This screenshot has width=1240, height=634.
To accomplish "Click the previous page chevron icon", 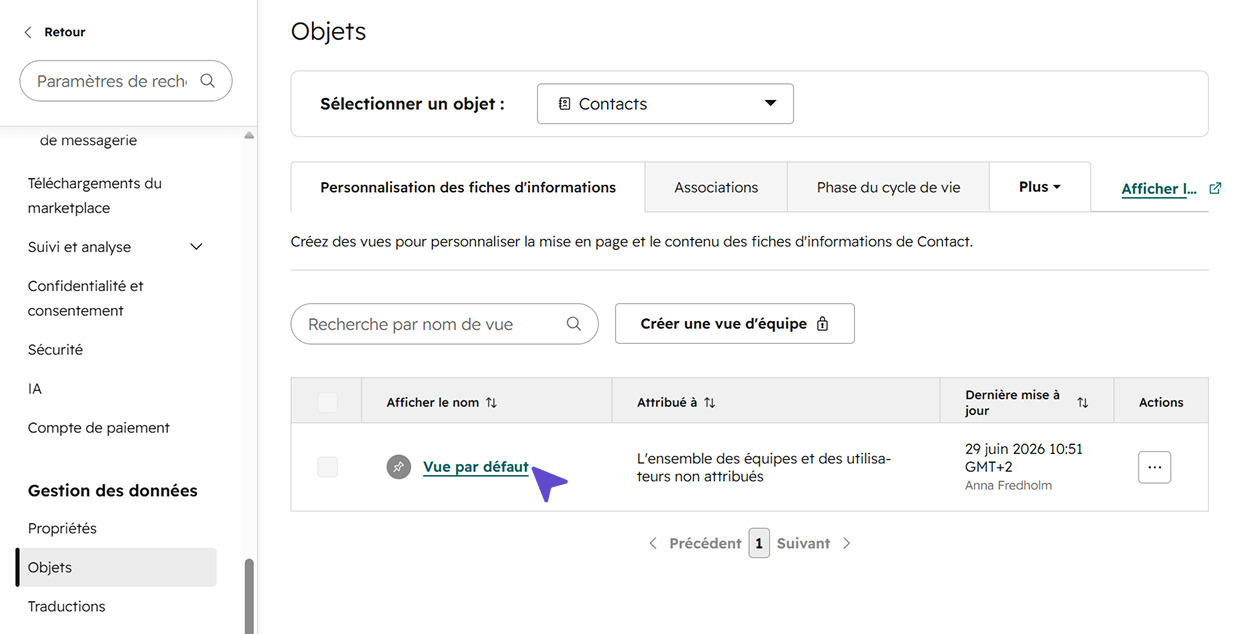I will click(x=653, y=543).
